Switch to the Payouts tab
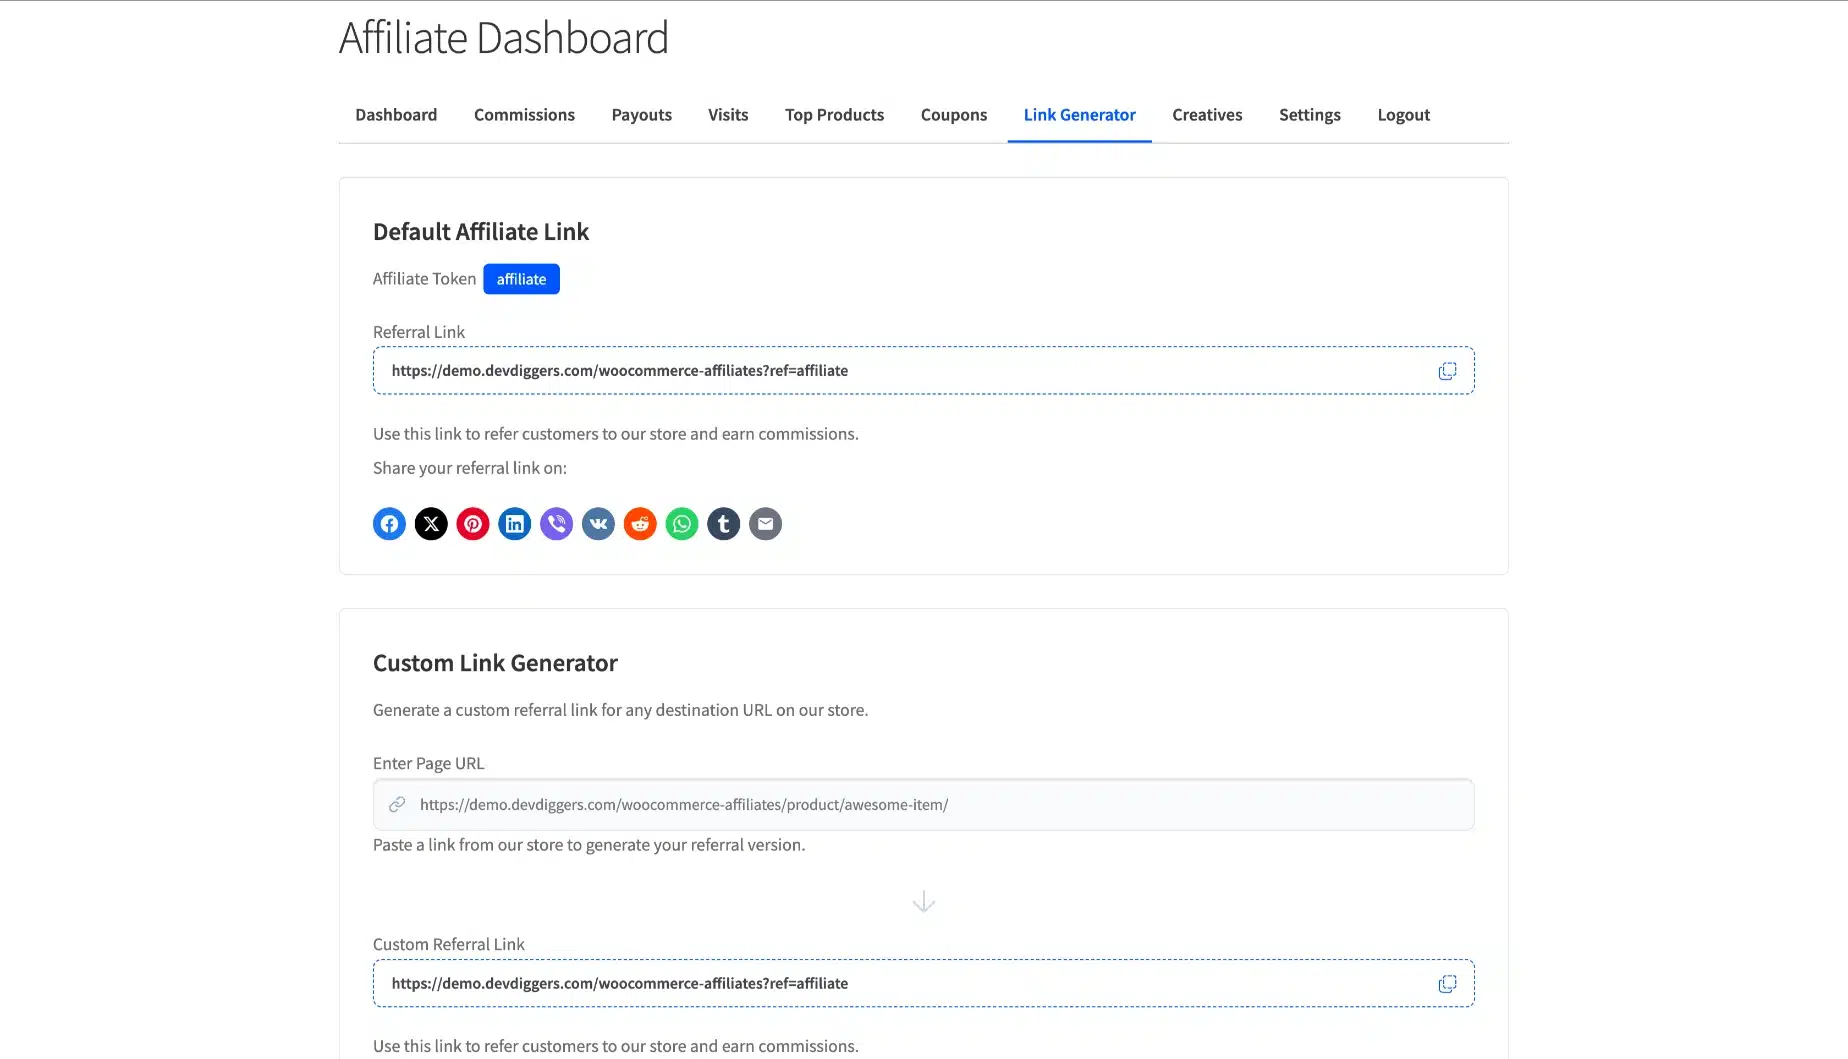Viewport: 1848px width, 1059px height. coord(641,115)
